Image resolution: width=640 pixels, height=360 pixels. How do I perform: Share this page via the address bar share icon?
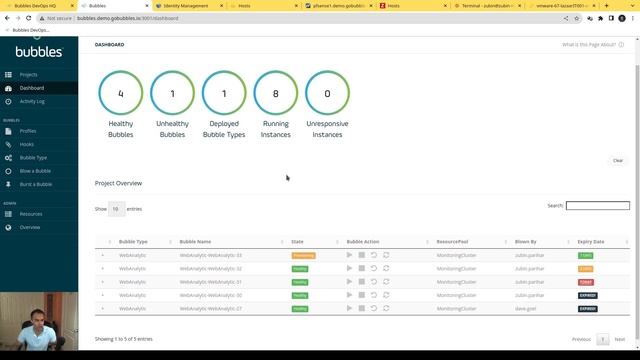pyautogui.click(x=566, y=18)
